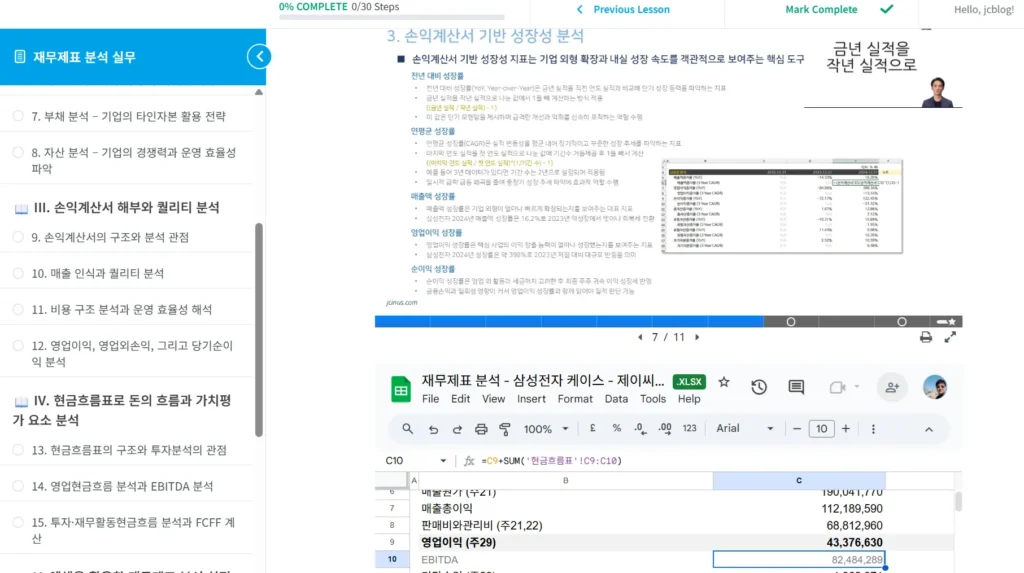Viewport: 1024px width, 573px height.
Task: Go to Previous Lesson
Action: coord(623,10)
